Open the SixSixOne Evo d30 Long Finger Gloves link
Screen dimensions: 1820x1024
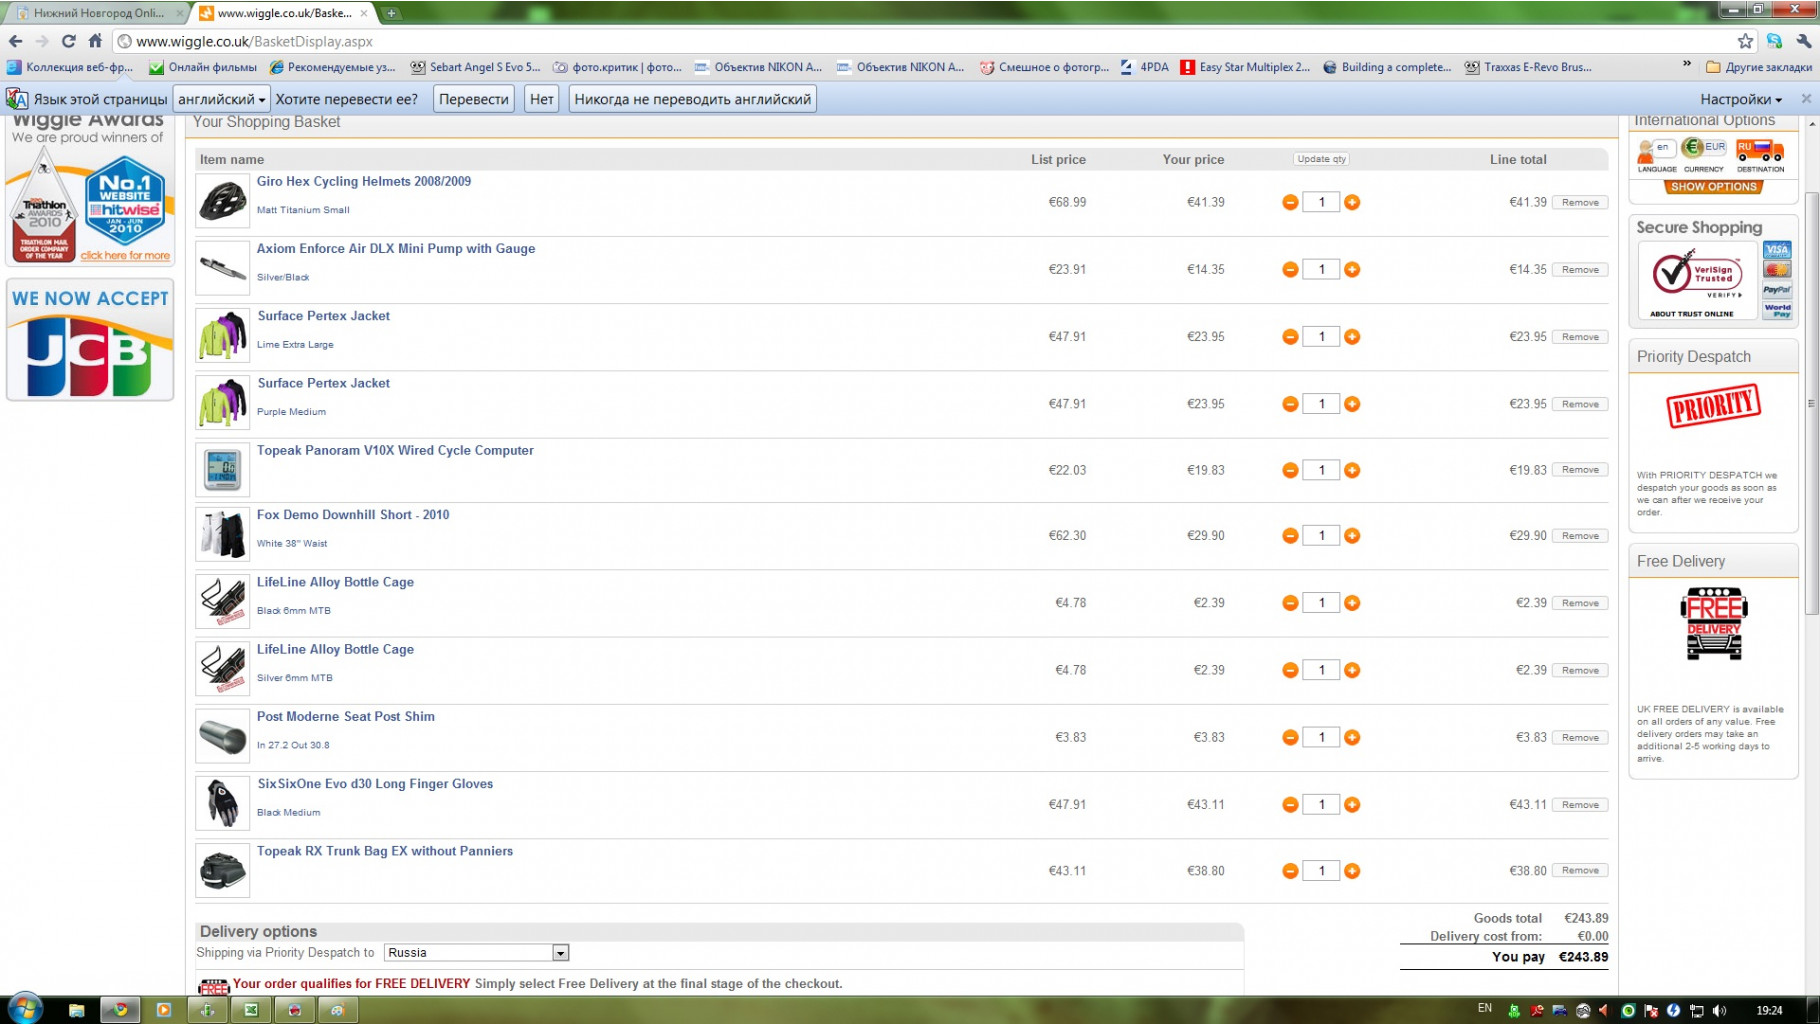pos(375,784)
